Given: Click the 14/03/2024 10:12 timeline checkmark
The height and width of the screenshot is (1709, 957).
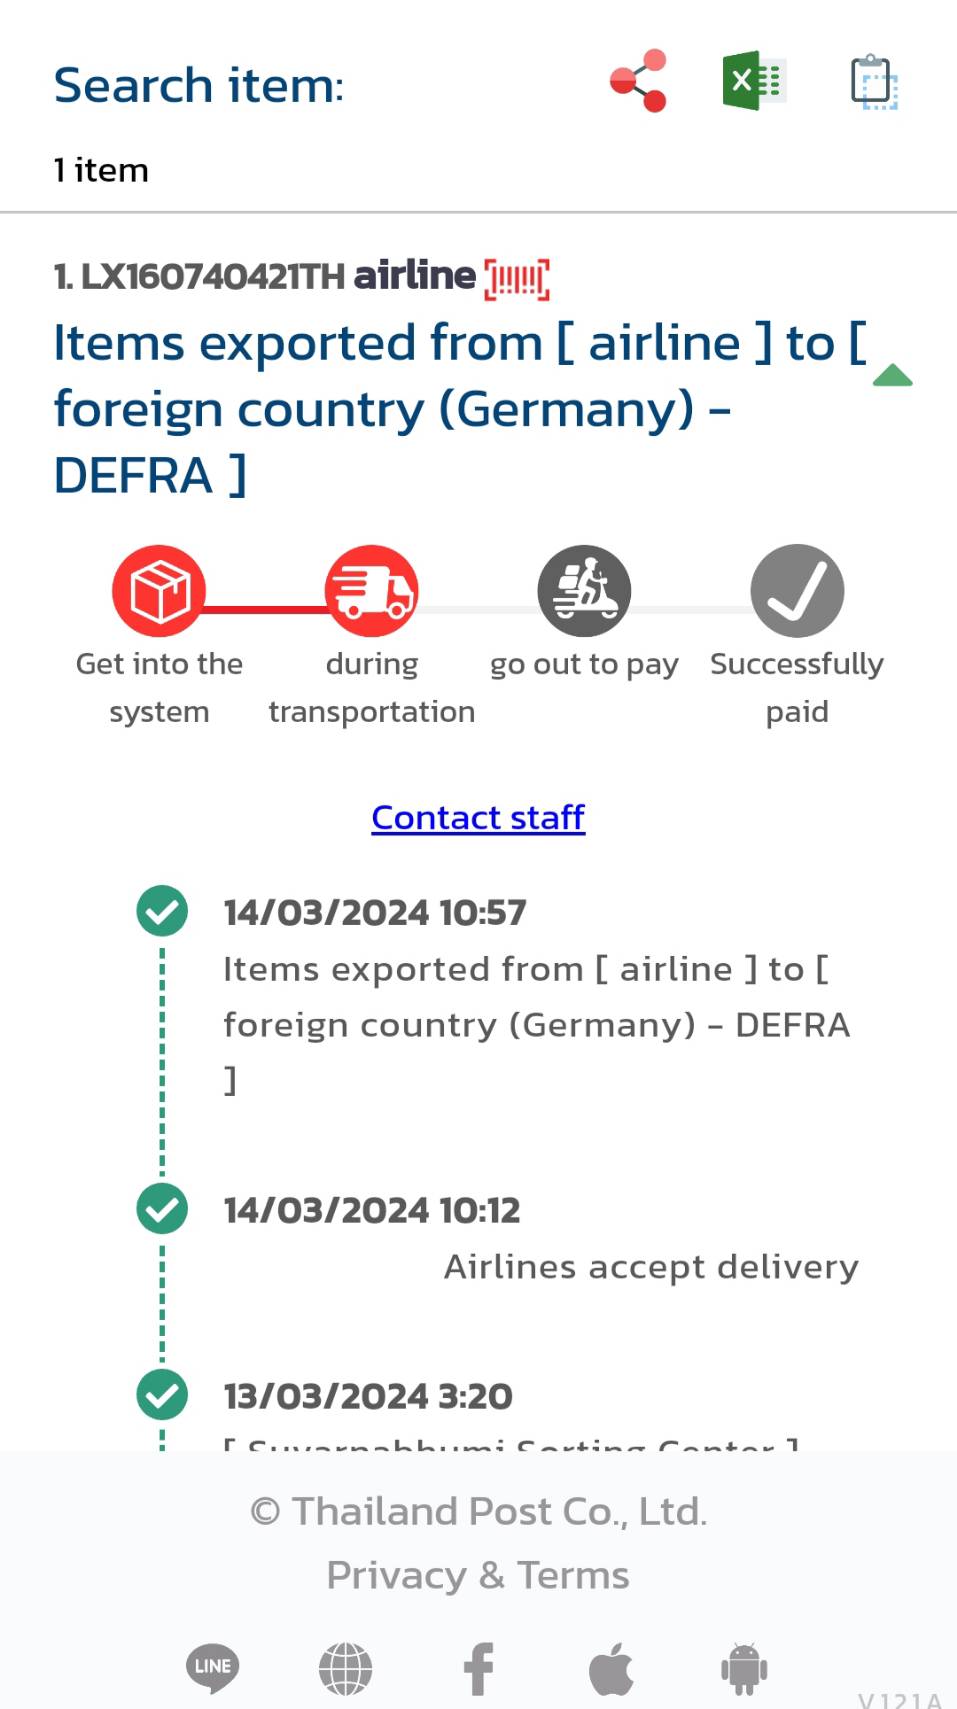Looking at the screenshot, I should pos(162,1209).
